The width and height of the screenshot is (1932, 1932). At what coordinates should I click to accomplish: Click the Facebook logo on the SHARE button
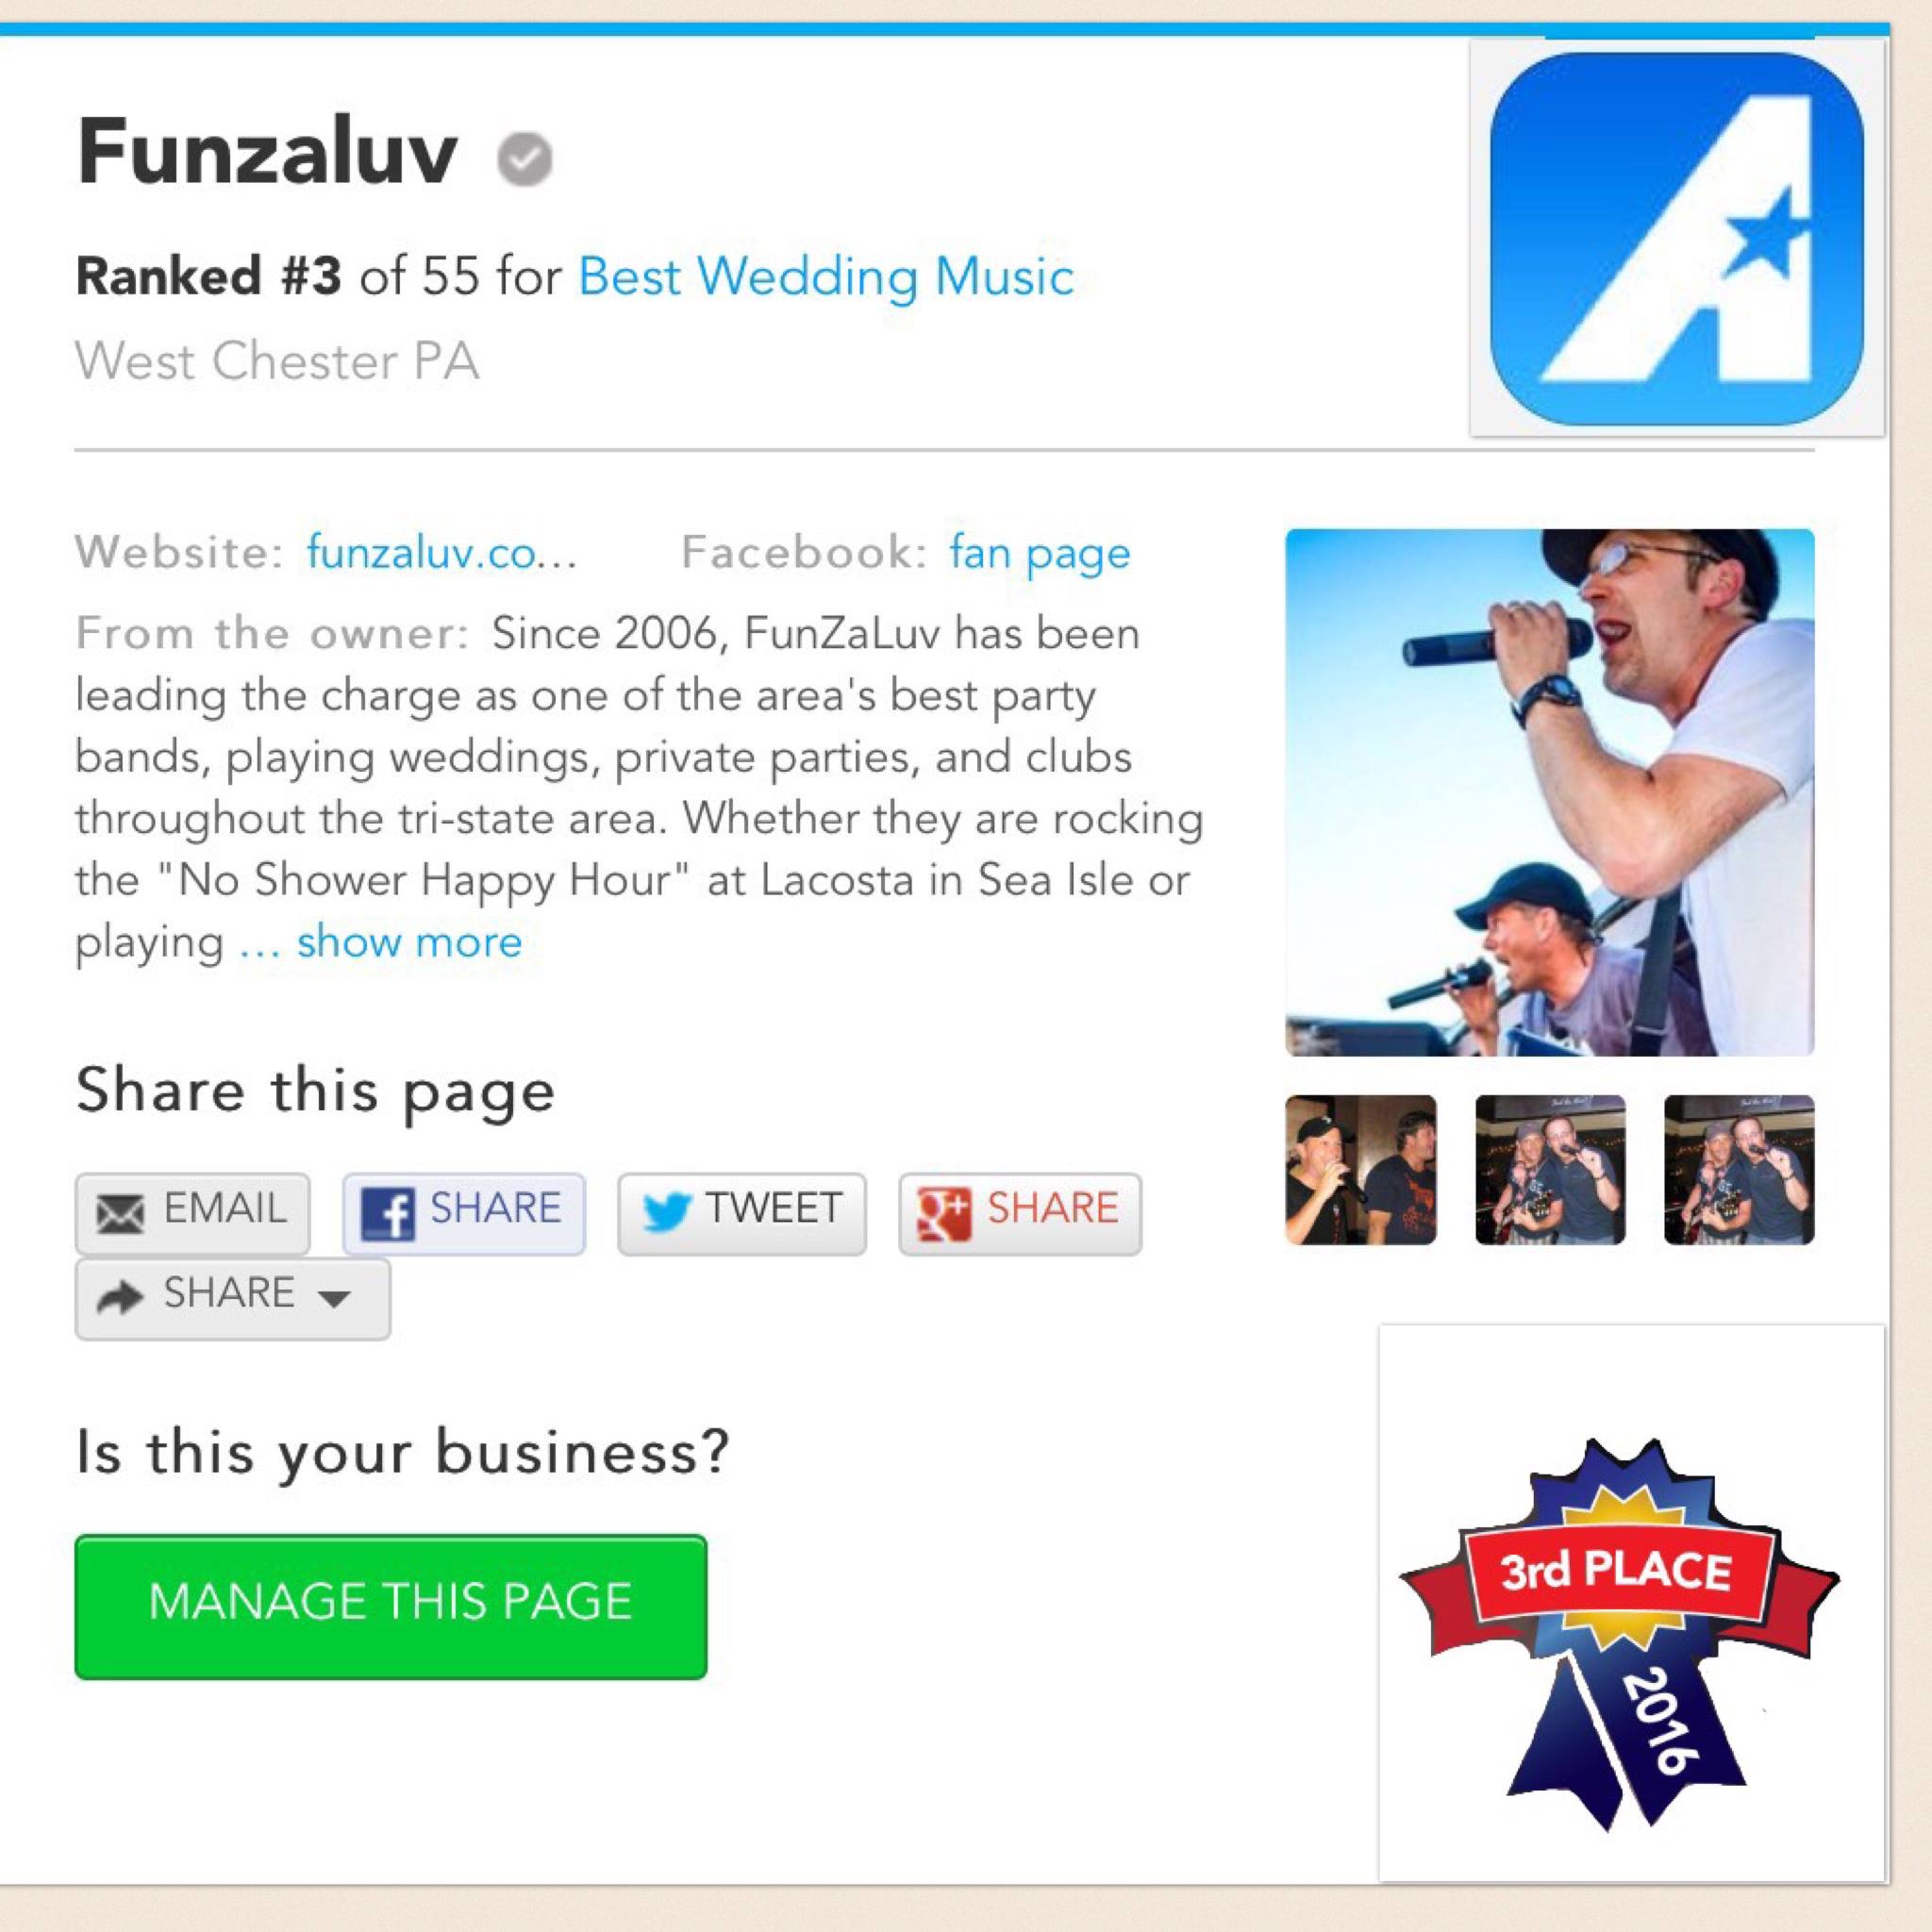[387, 1213]
